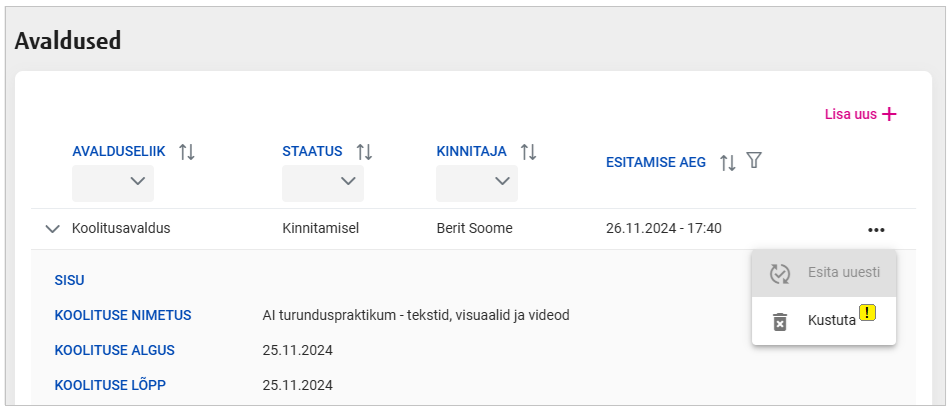This screenshot has width=950, height=411.
Task: Click the Lisa uus link
Action: point(850,114)
